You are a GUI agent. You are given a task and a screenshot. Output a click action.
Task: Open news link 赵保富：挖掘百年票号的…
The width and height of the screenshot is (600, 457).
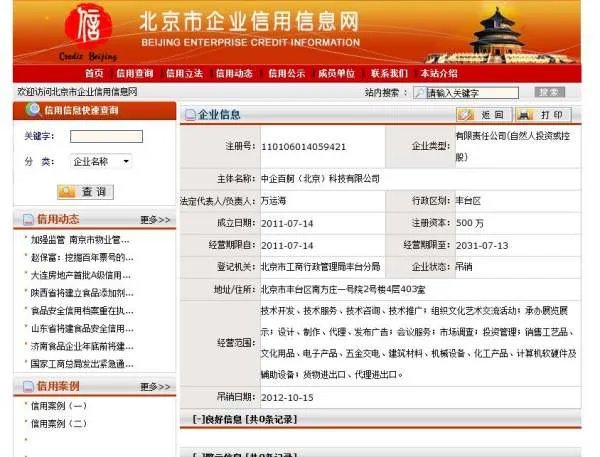coord(82,258)
